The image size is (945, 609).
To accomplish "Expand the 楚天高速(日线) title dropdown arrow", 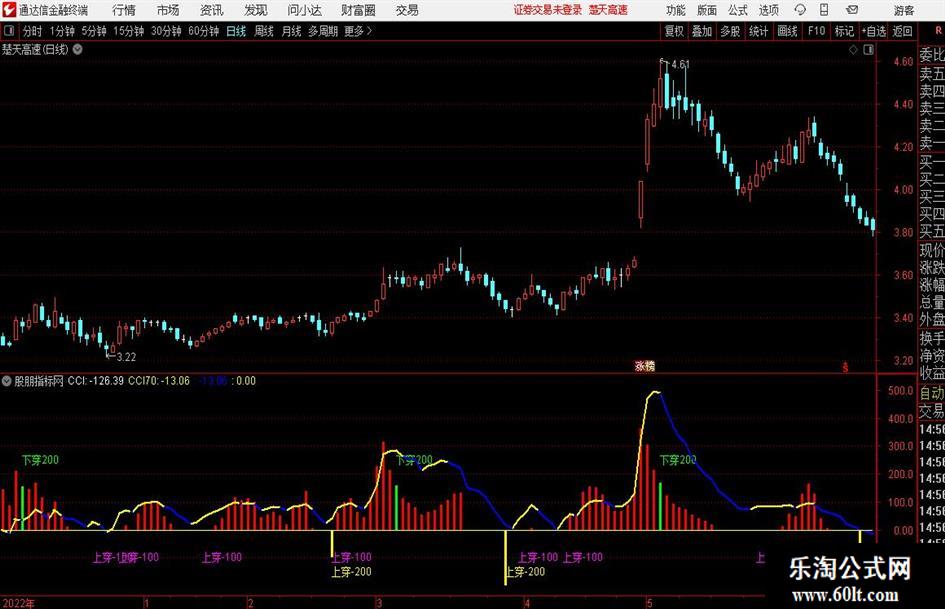I will point(78,49).
